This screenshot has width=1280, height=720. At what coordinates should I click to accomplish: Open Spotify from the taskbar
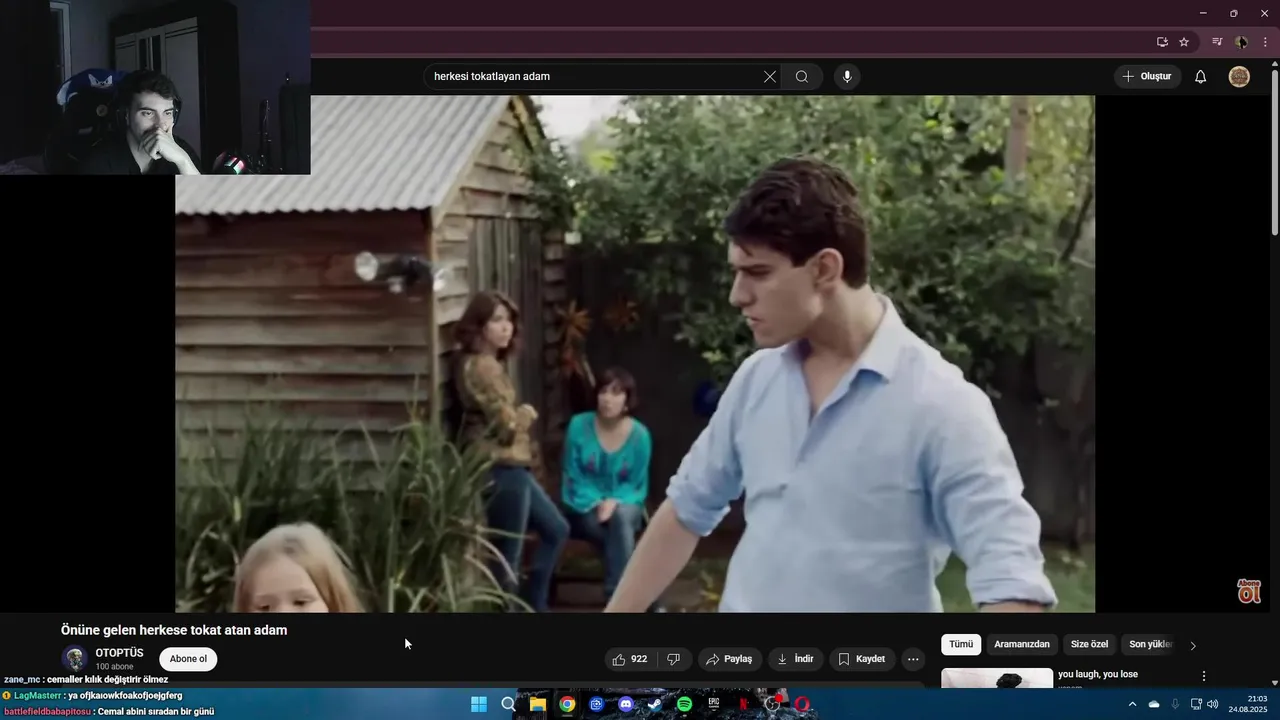(684, 704)
